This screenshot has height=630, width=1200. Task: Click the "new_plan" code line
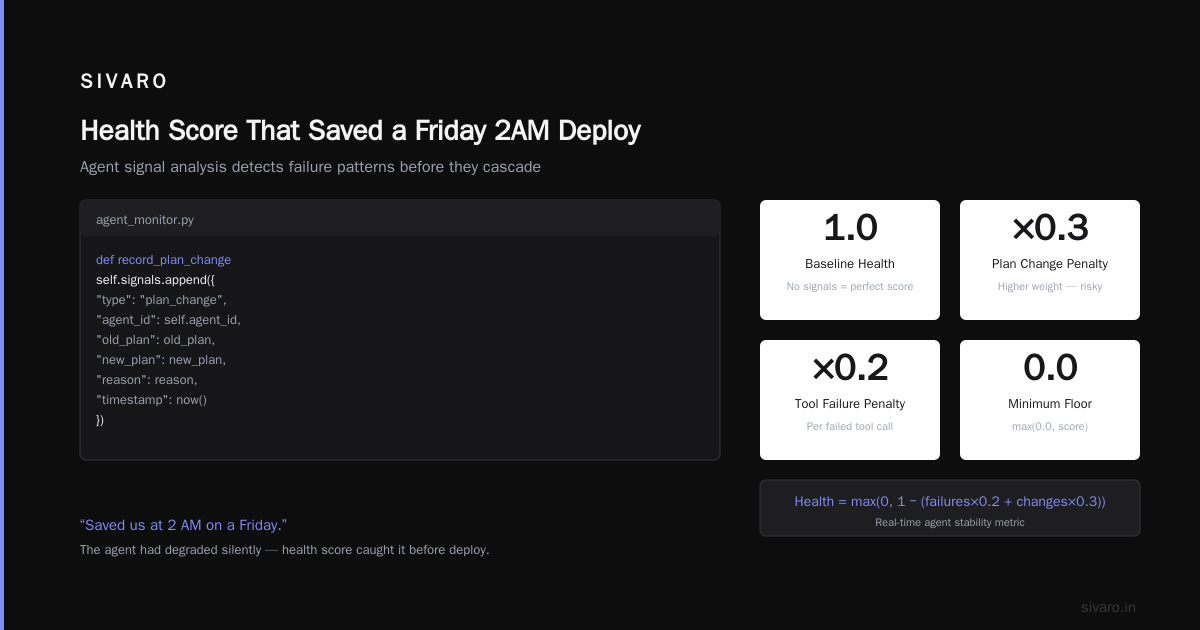[x=161, y=360]
